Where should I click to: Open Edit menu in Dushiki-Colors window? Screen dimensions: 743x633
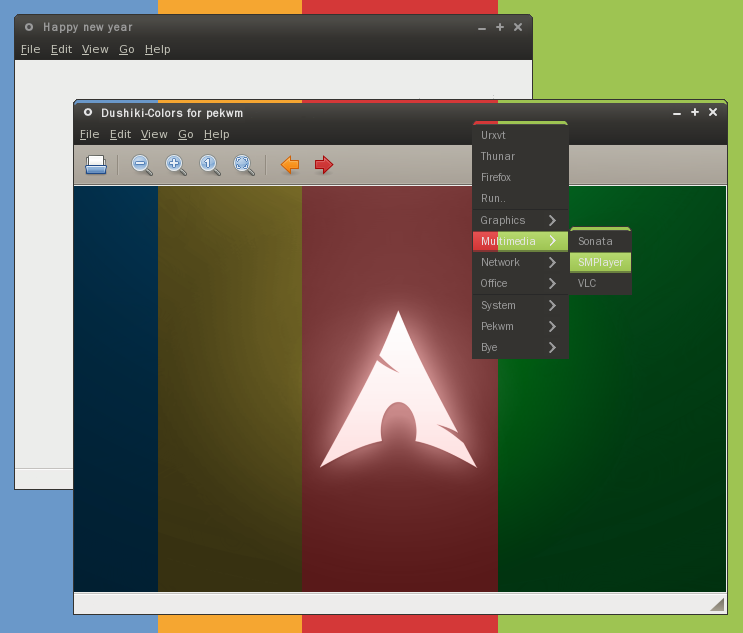[x=120, y=135]
